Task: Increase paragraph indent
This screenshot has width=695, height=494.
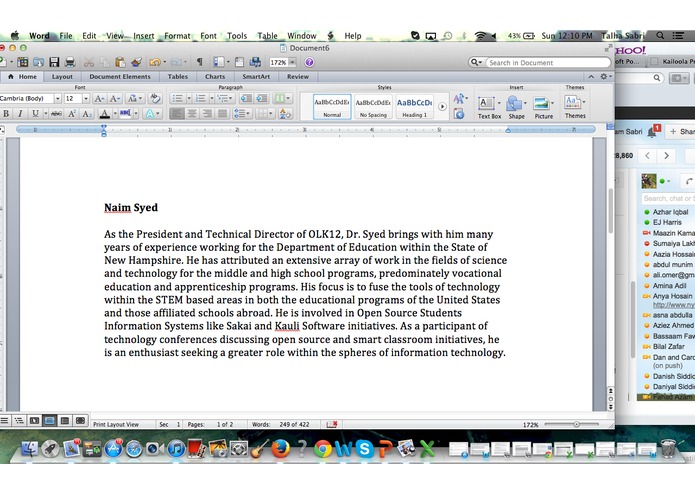Action: tap(262, 98)
